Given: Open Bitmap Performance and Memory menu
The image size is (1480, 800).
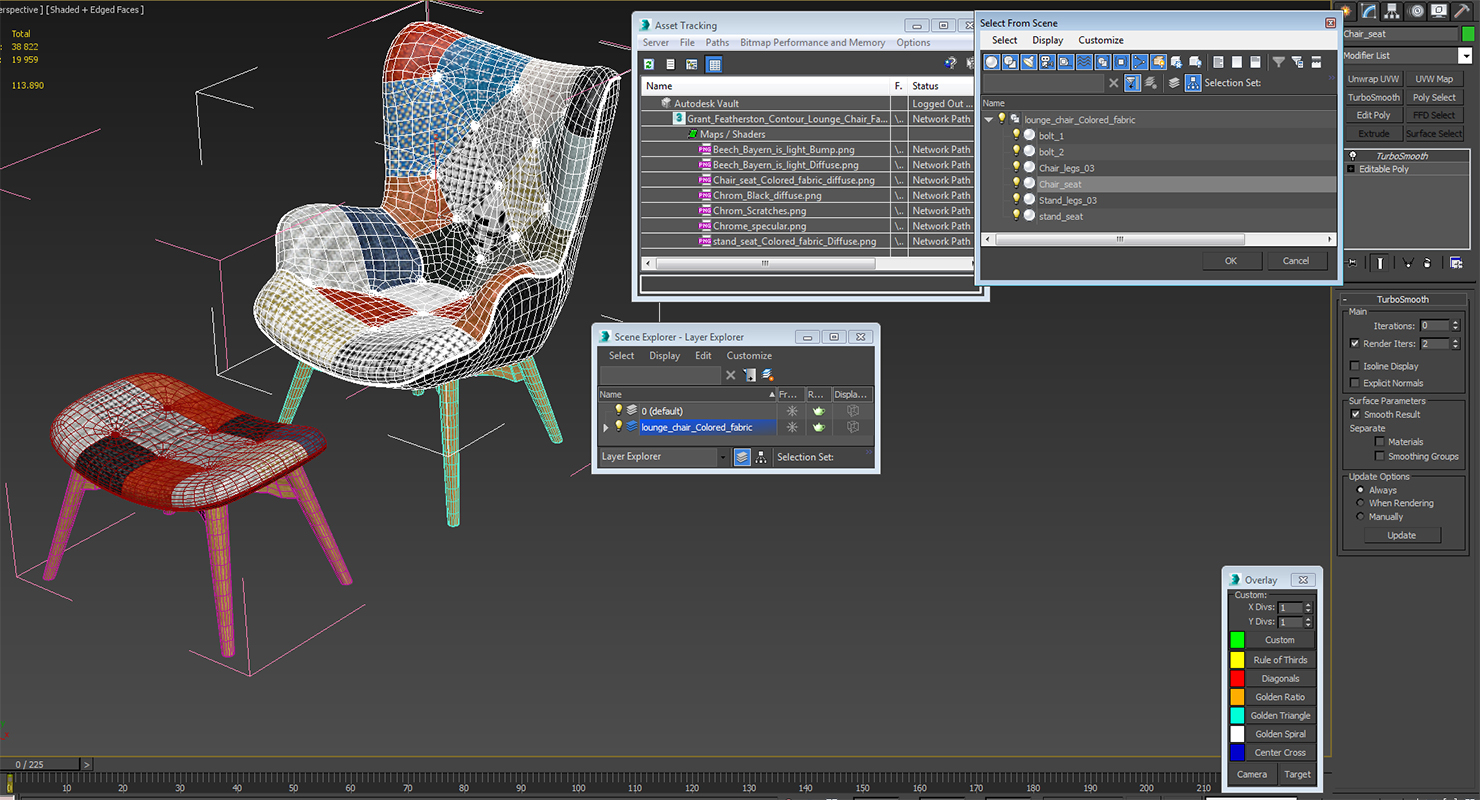Looking at the screenshot, I should (812, 43).
